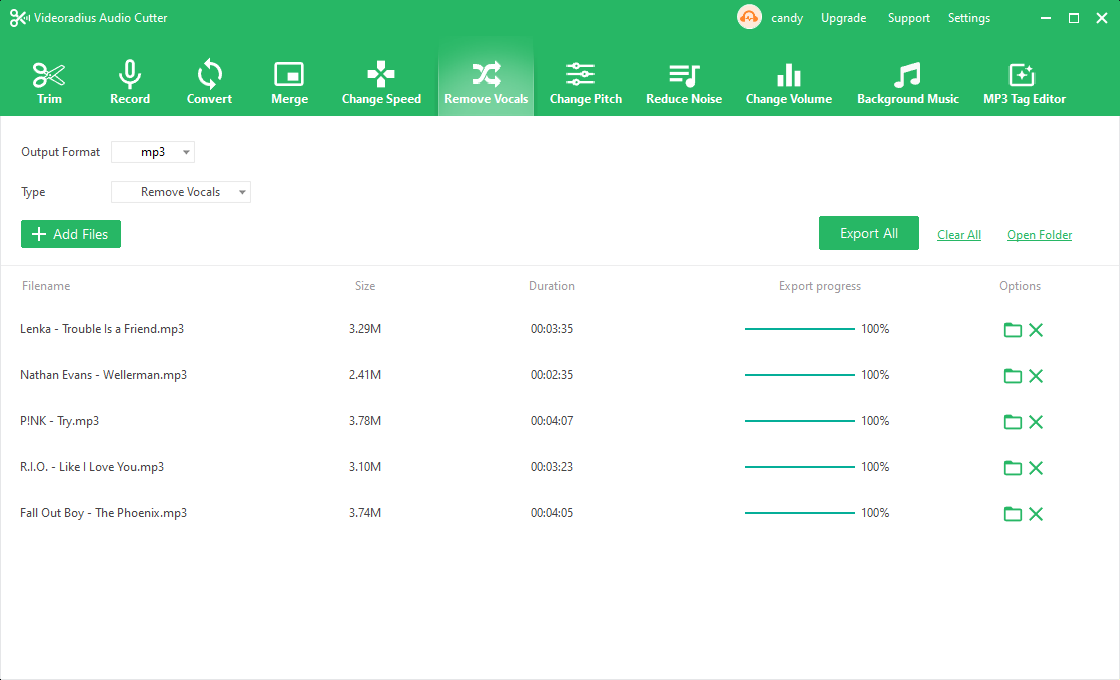Click the 00:04:07 duration value
The width and height of the screenshot is (1120, 680).
[551, 421]
